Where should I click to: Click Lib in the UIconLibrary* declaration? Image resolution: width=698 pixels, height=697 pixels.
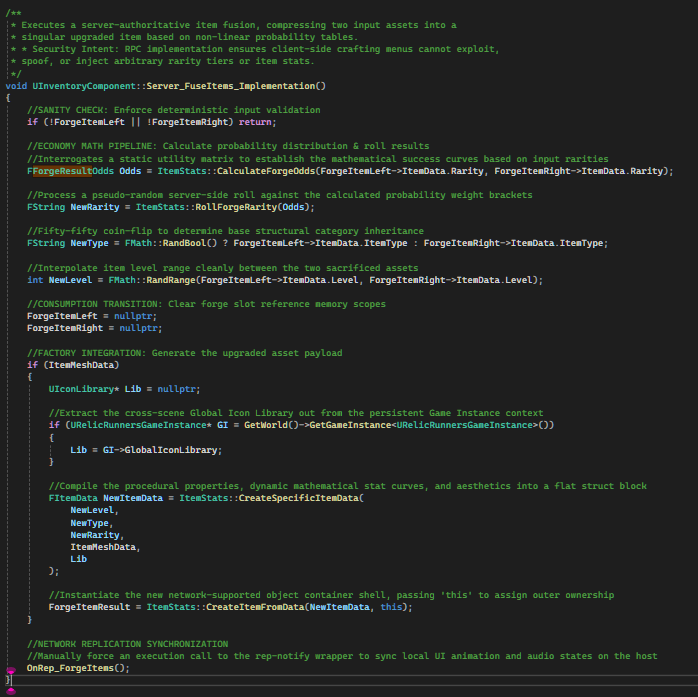(133, 389)
